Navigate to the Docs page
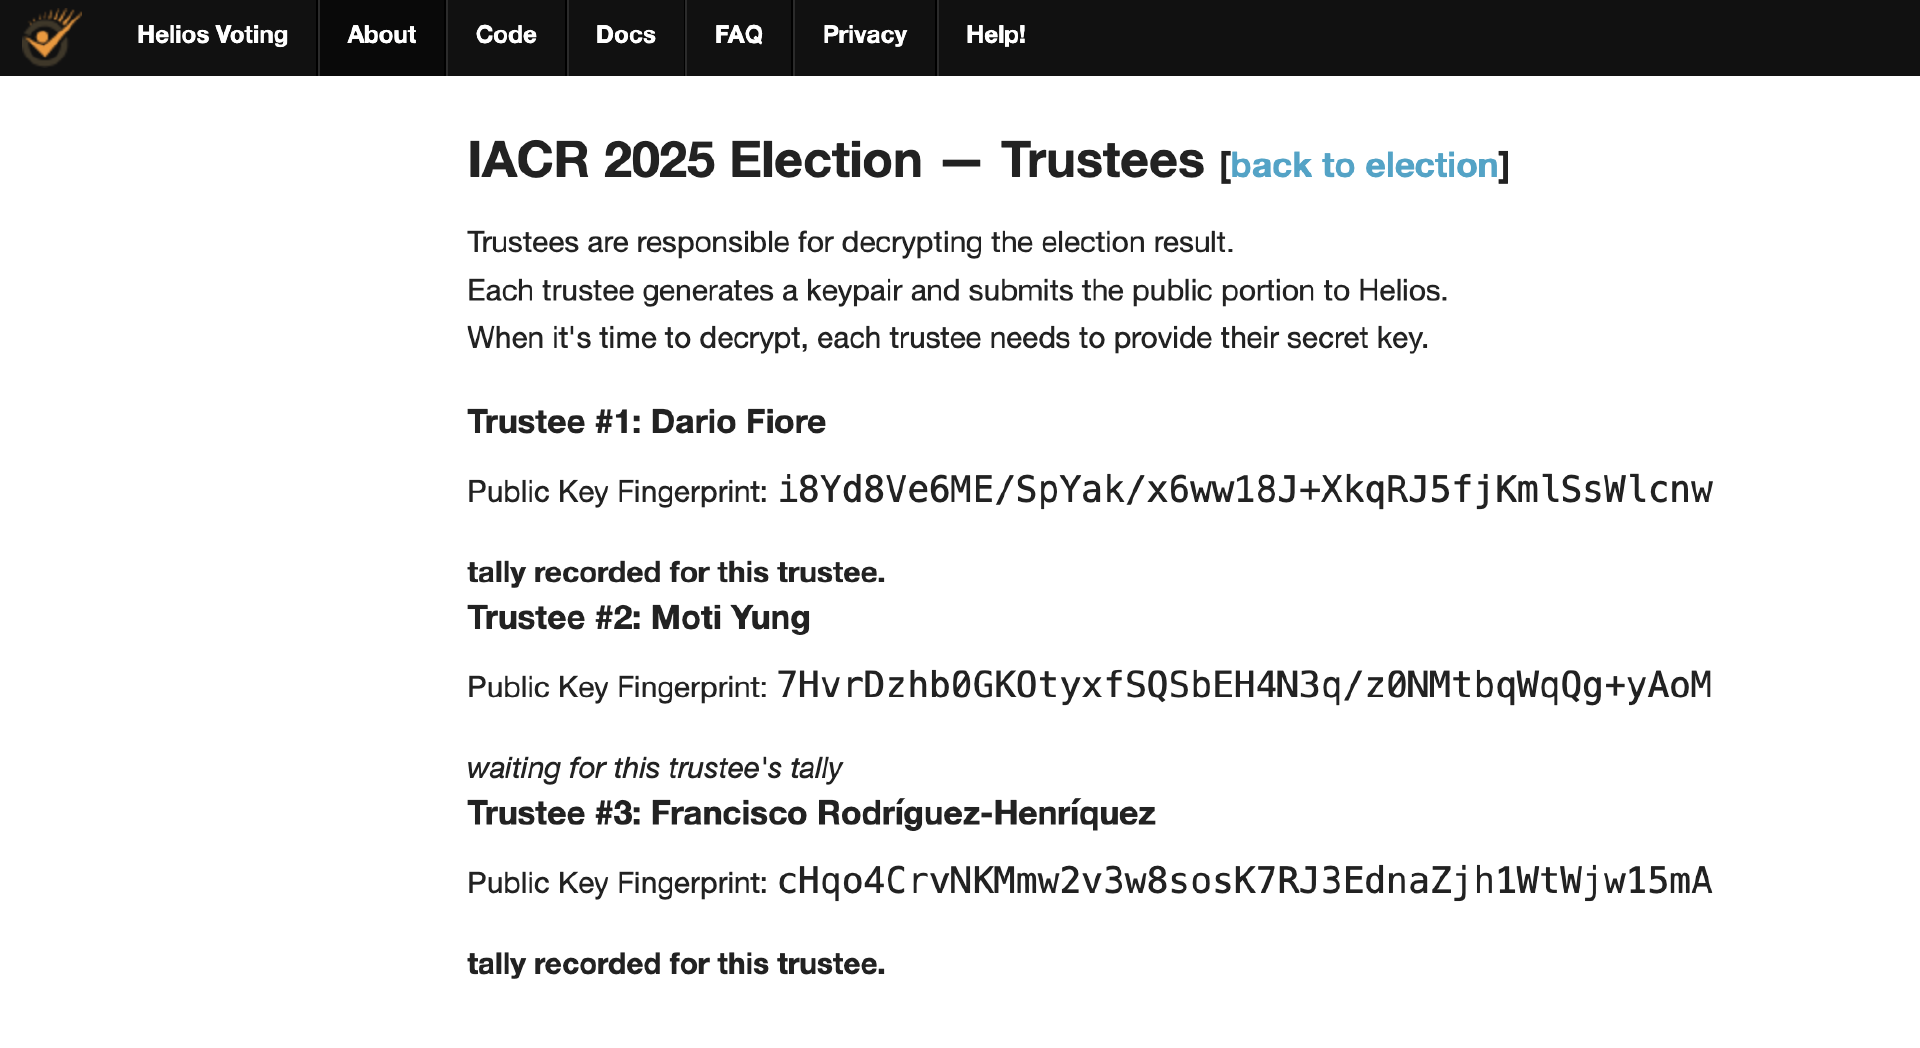 click(x=625, y=35)
